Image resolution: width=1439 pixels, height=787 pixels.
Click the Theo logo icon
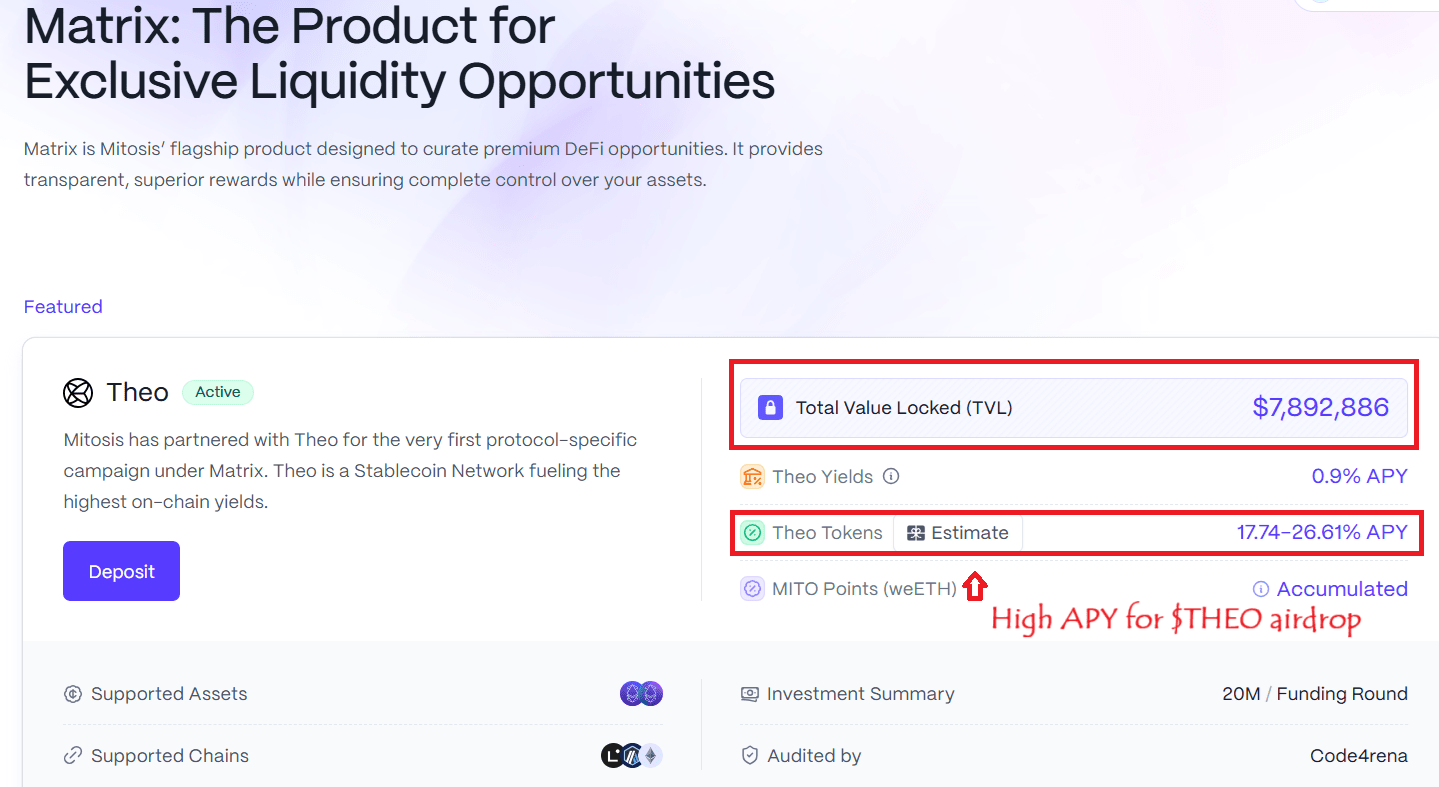point(78,393)
